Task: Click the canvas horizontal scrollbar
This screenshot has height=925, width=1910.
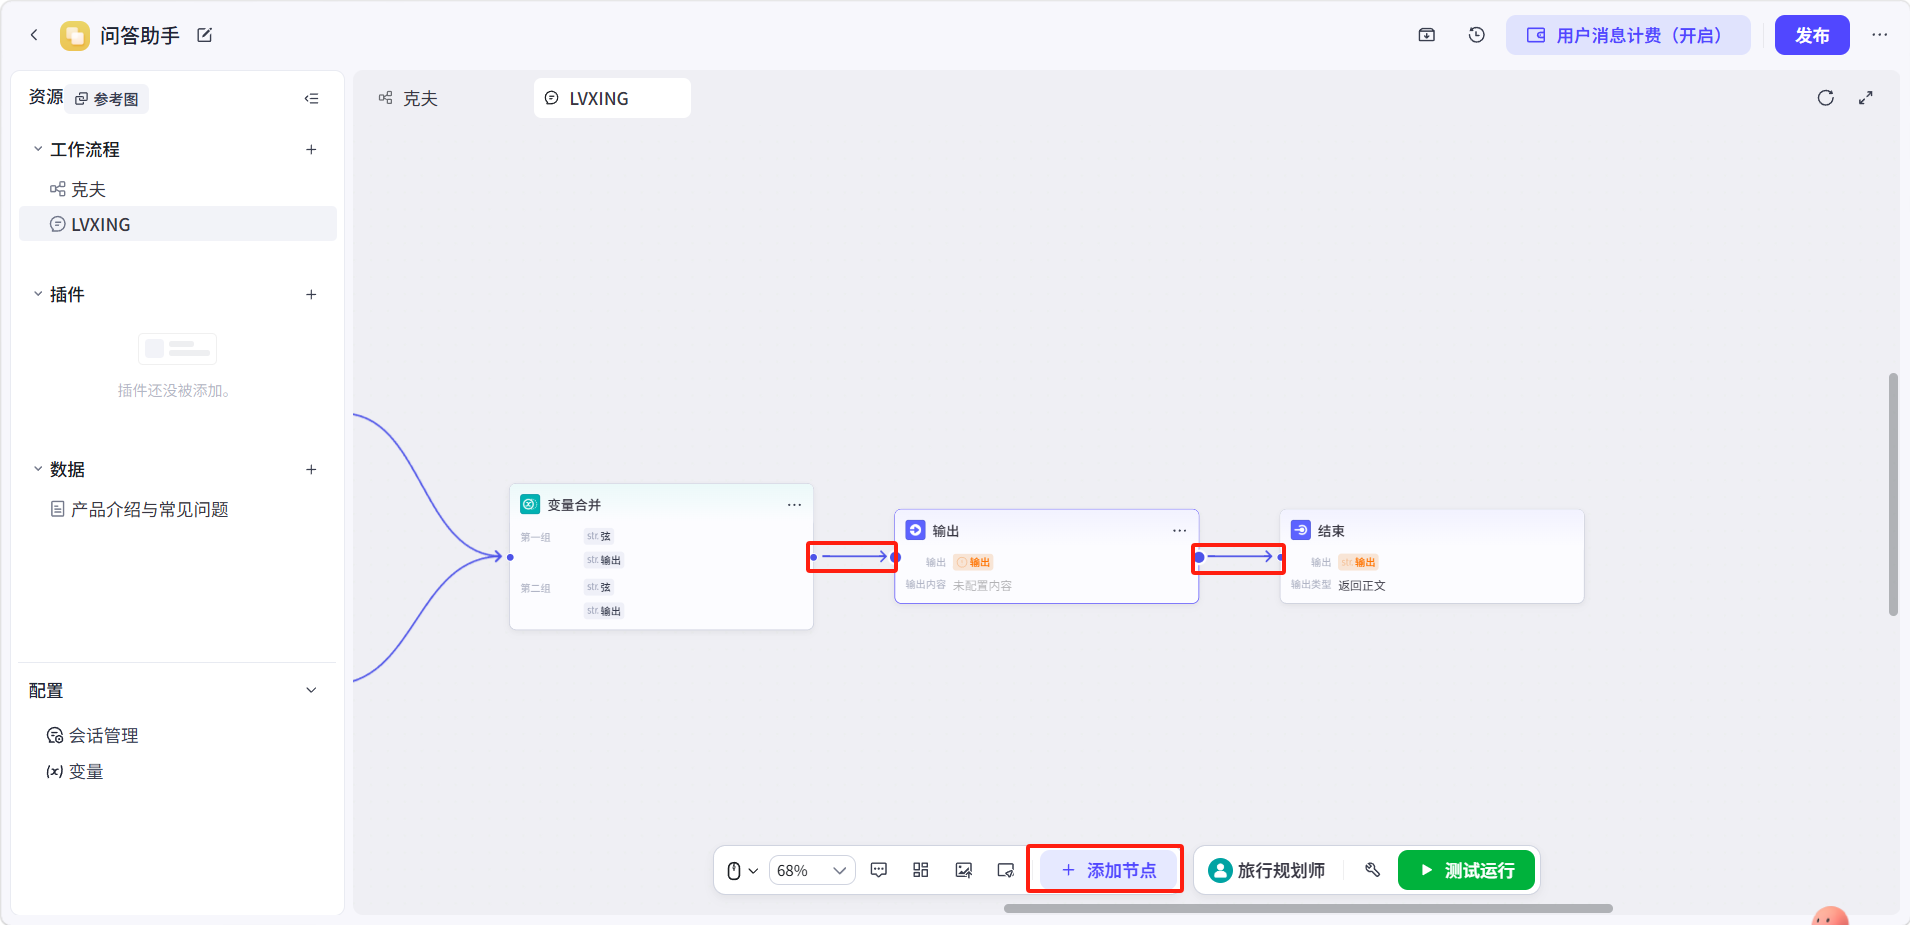Action: coord(1308,909)
